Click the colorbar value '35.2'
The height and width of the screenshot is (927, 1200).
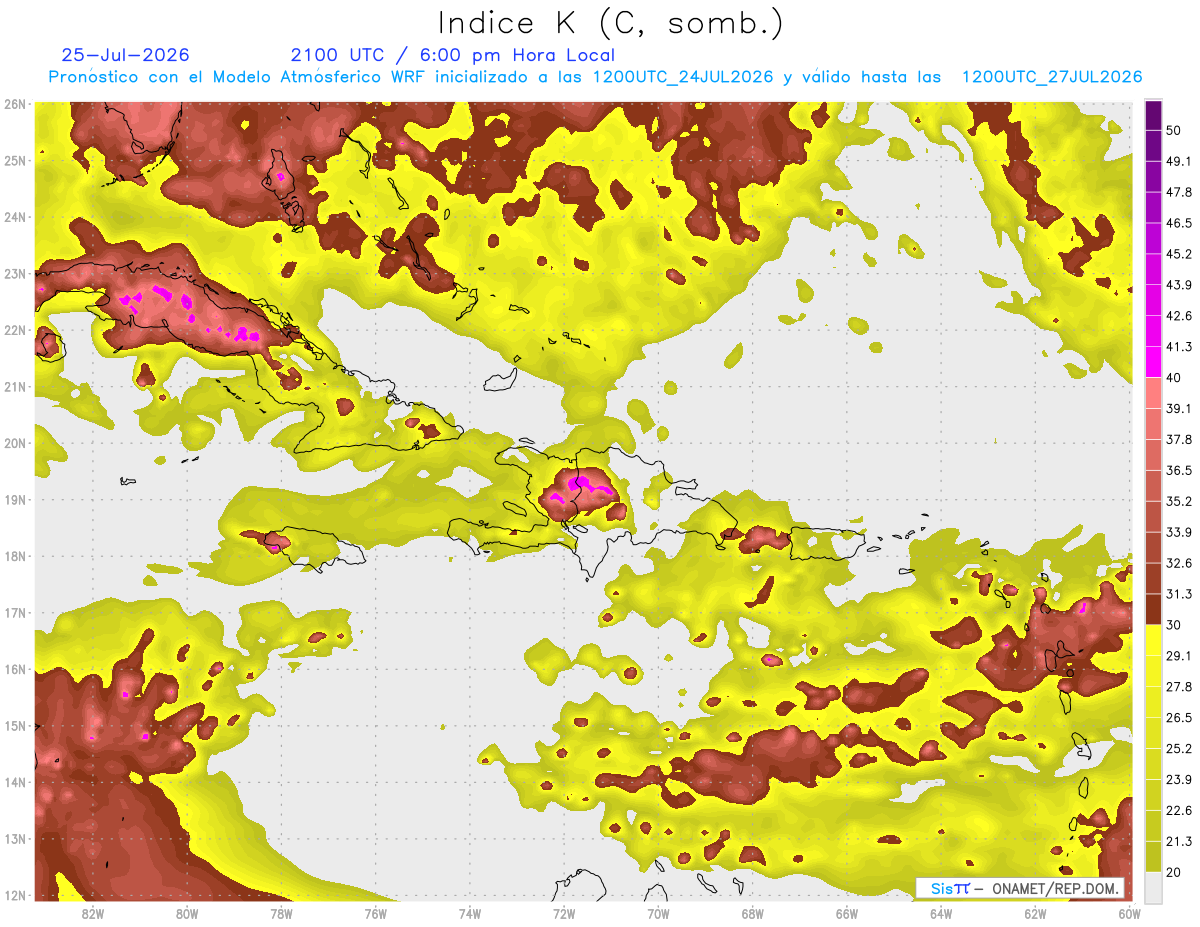click(x=1179, y=501)
